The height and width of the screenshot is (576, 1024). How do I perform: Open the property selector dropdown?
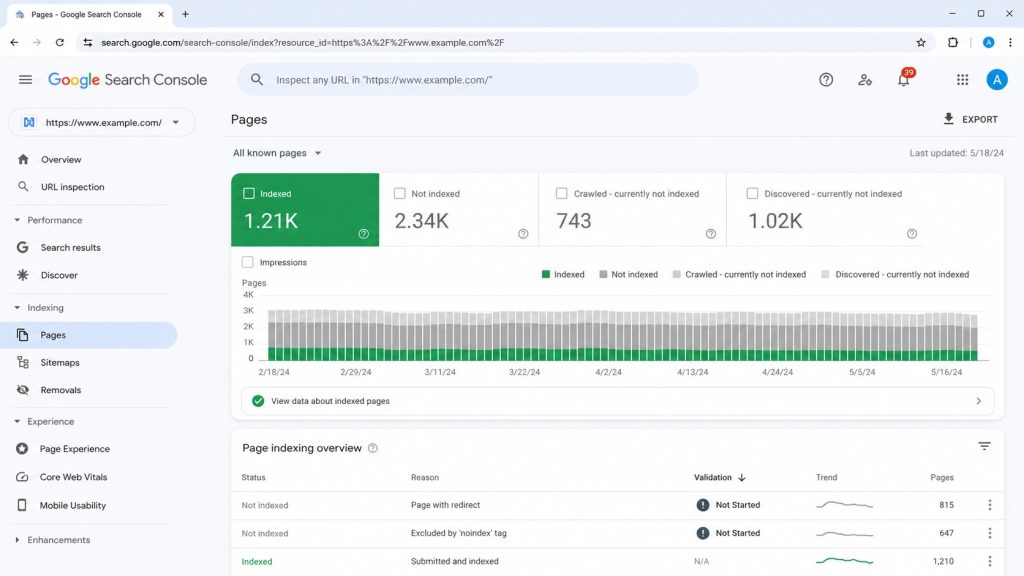[102, 122]
